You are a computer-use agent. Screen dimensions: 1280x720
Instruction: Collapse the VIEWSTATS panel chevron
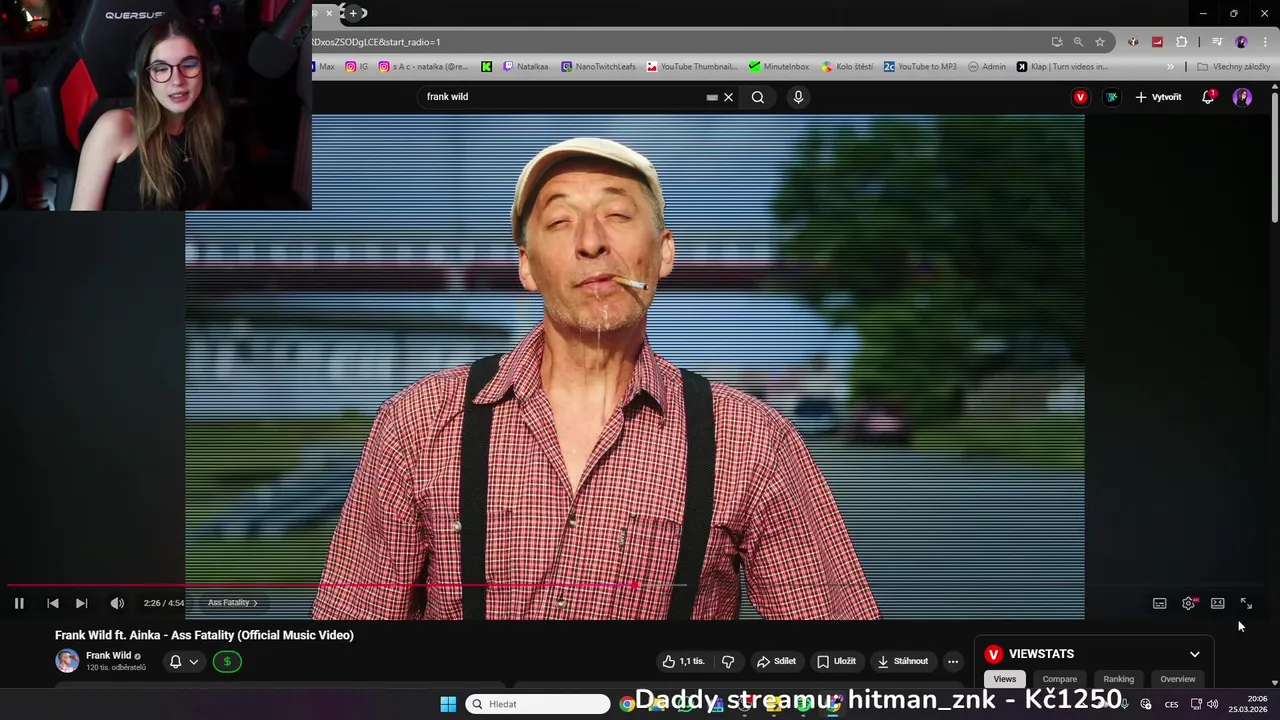tap(1194, 654)
